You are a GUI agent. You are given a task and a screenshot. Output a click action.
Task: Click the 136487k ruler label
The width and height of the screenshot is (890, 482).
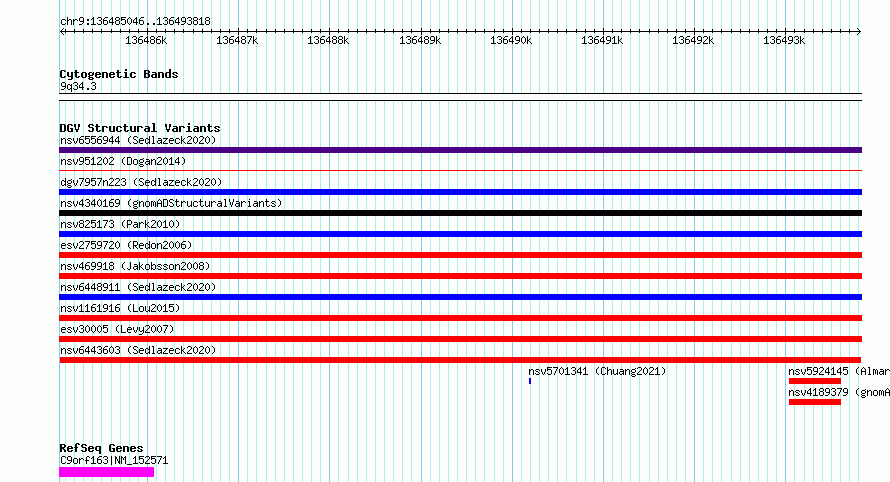pyautogui.click(x=237, y=40)
